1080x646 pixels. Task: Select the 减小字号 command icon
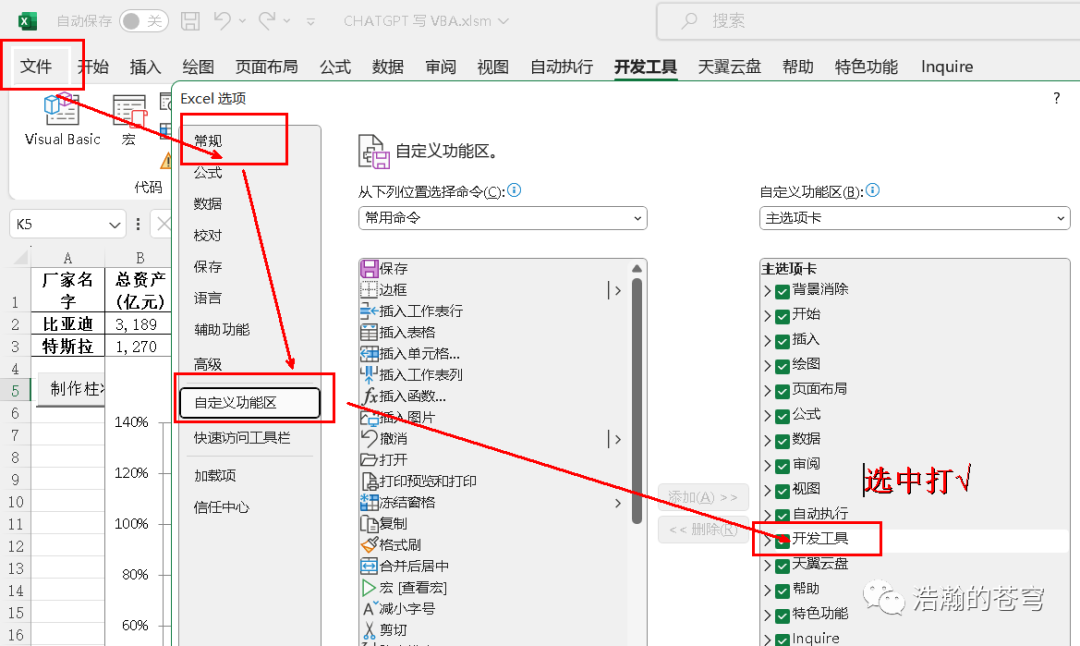coord(369,609)
